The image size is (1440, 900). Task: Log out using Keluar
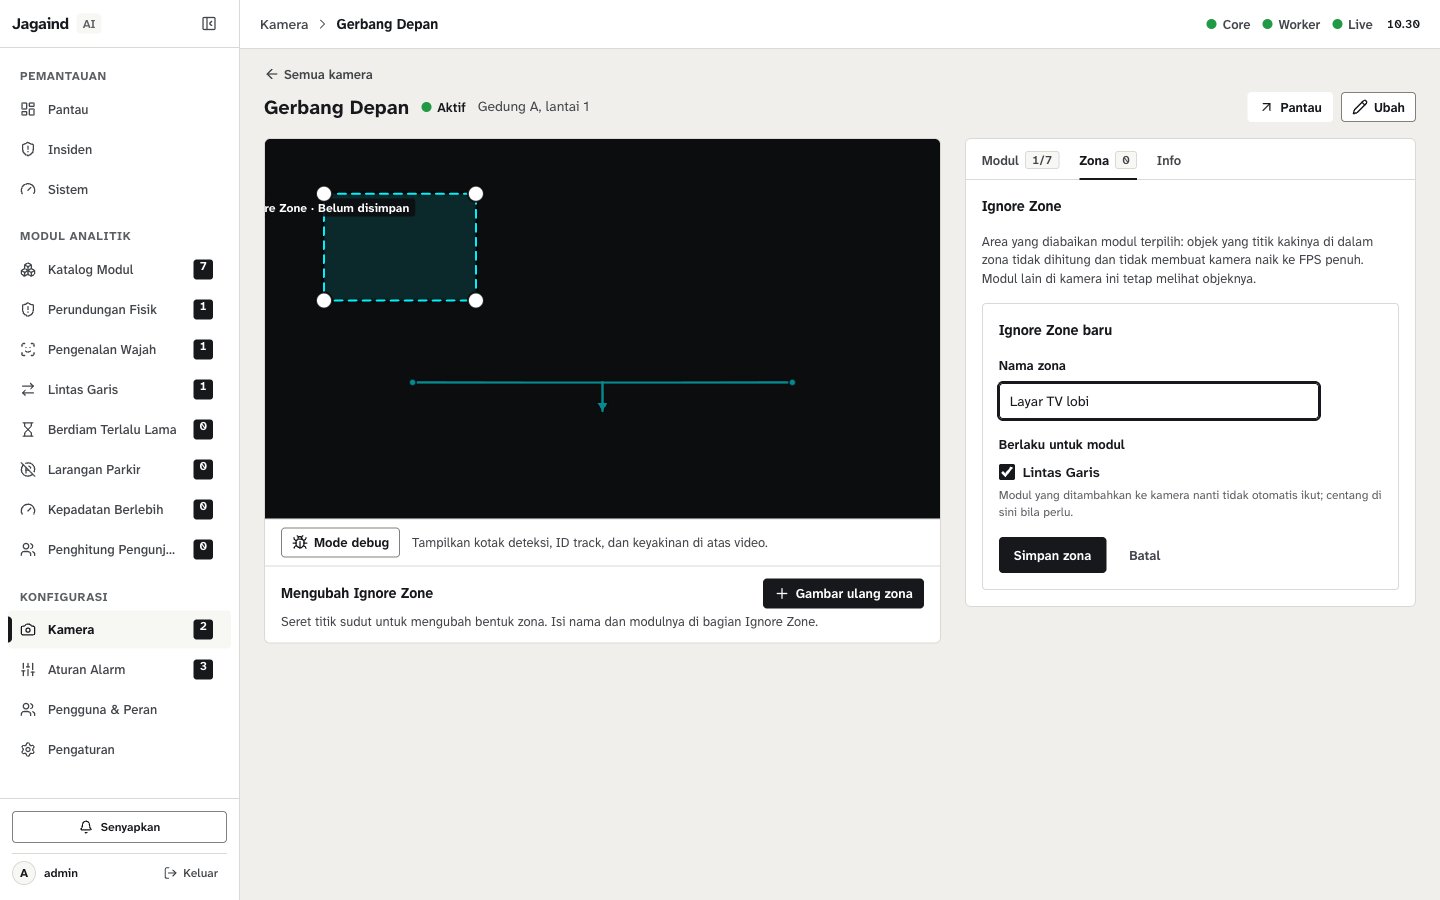click(191, 873)
